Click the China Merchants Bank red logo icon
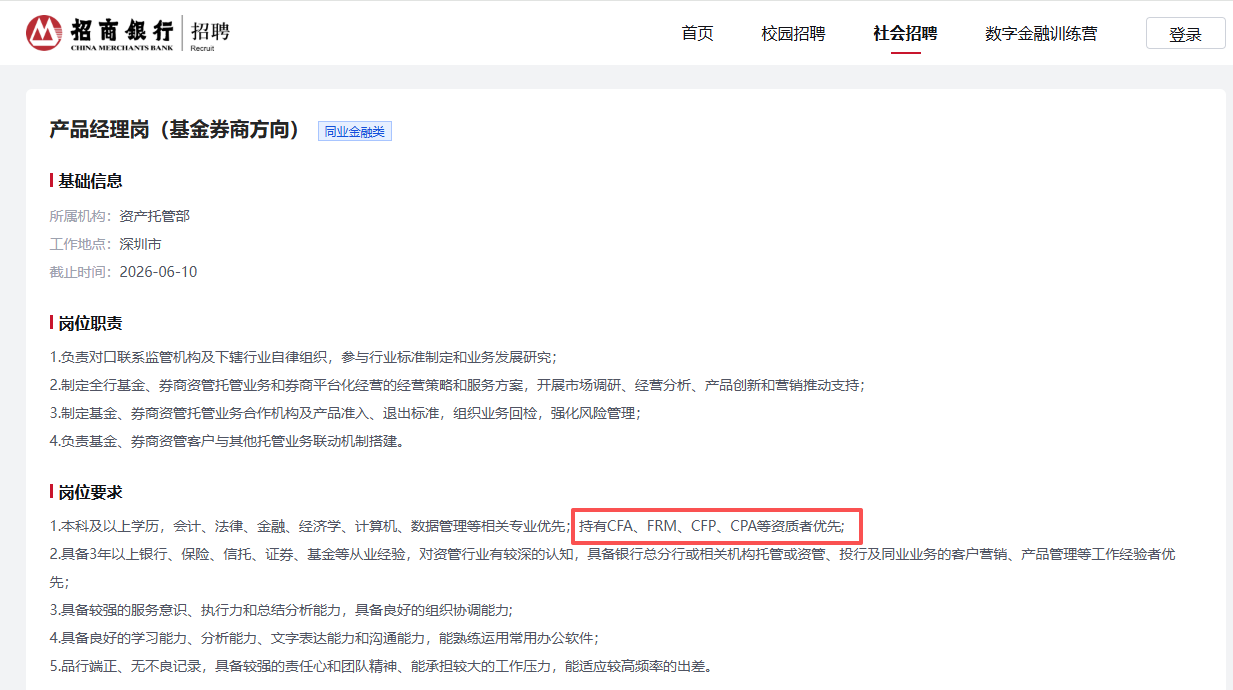1233x690 pixels. pos(44,33)
